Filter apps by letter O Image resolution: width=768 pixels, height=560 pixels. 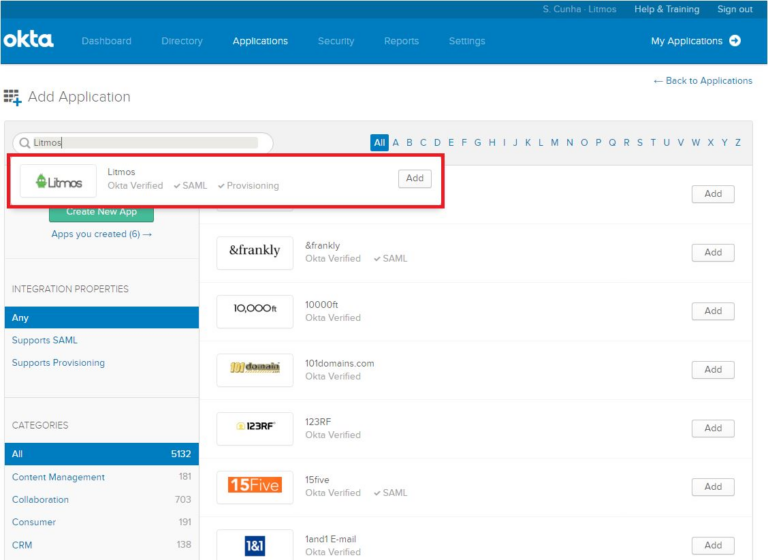click(584, 143)
